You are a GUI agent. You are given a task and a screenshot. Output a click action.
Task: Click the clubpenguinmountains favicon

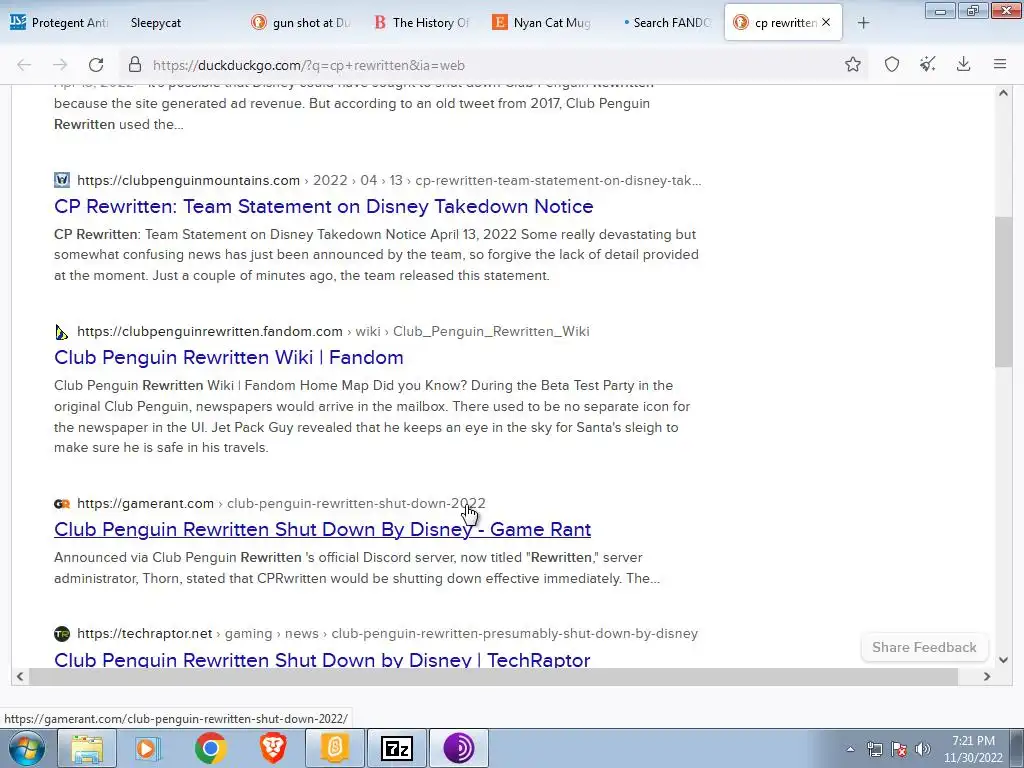pyautogui.click(x=62, y=180)
